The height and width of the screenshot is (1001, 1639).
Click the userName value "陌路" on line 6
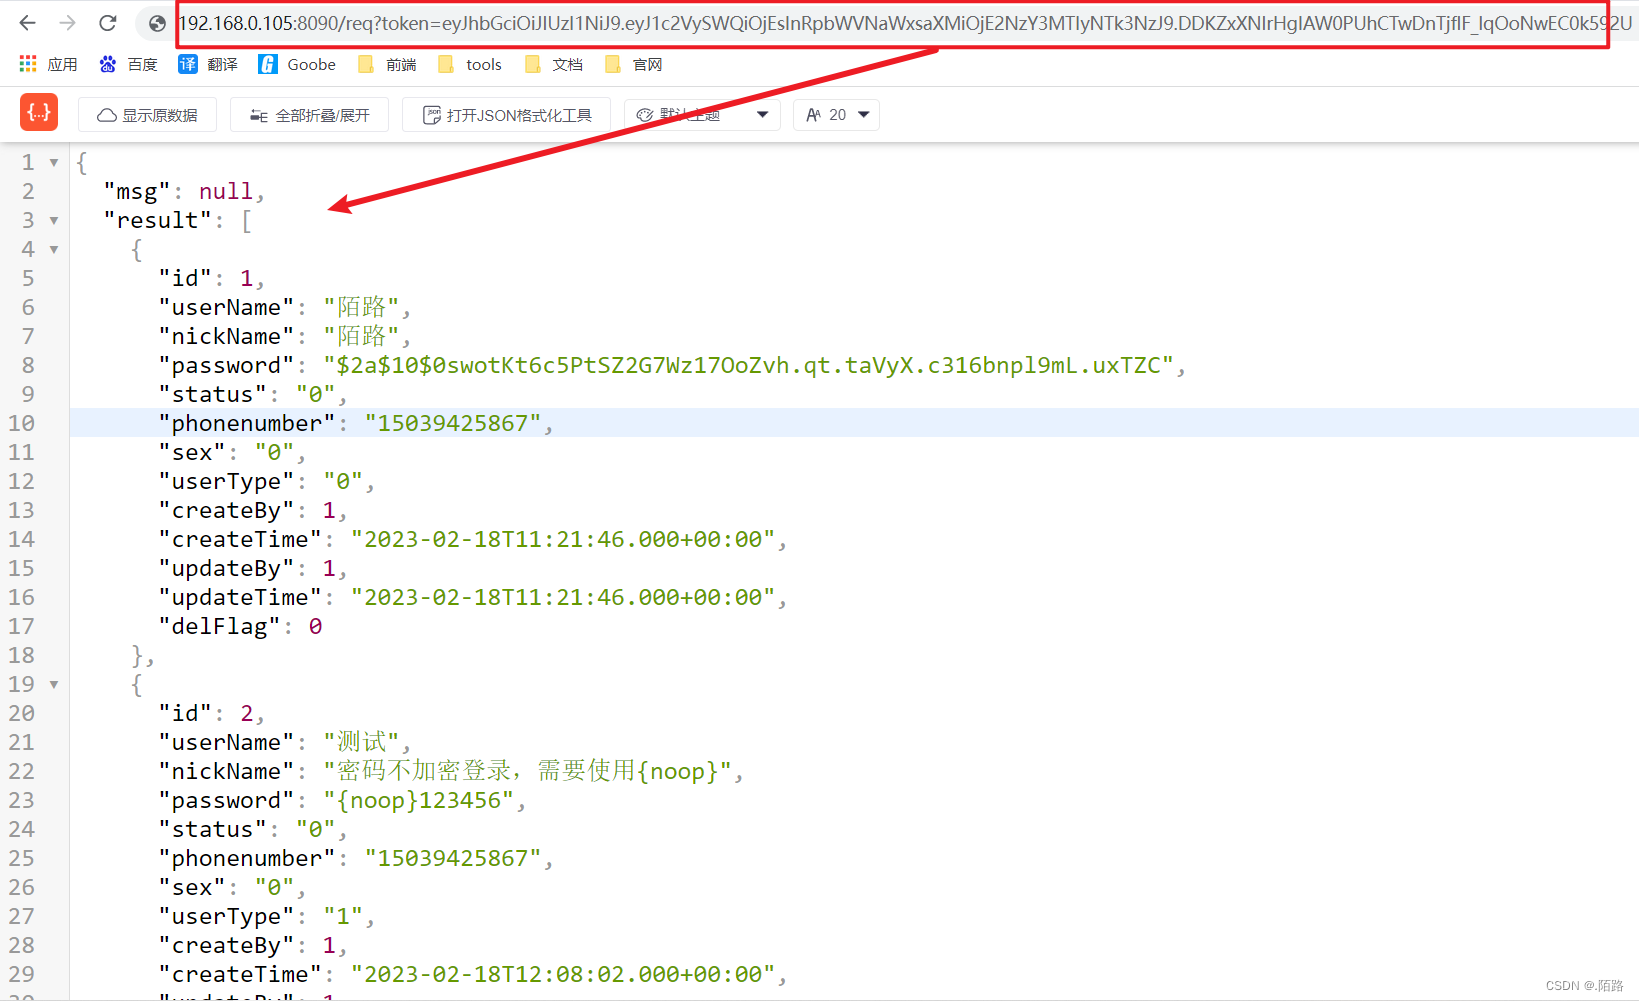pos(361,307)
